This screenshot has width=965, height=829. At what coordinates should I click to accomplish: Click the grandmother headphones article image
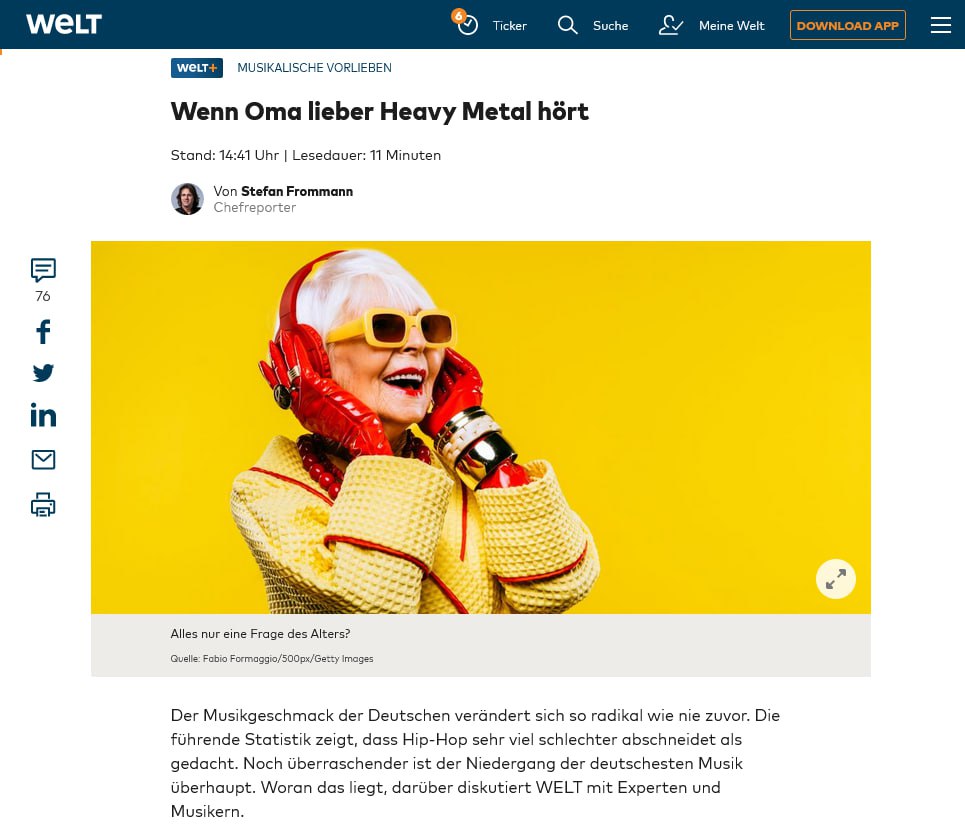click(481, 427)
